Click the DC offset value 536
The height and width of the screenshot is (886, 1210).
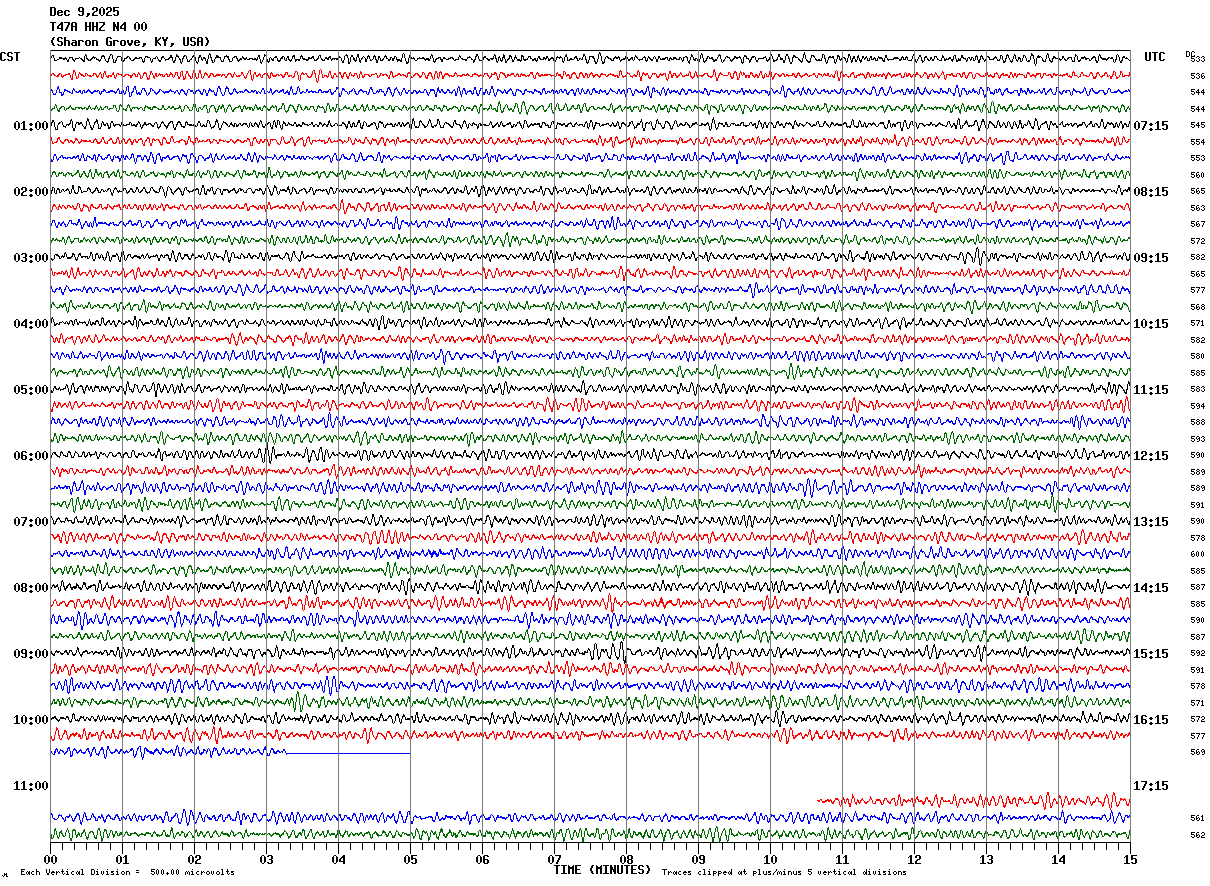(x=1197, y=76)
